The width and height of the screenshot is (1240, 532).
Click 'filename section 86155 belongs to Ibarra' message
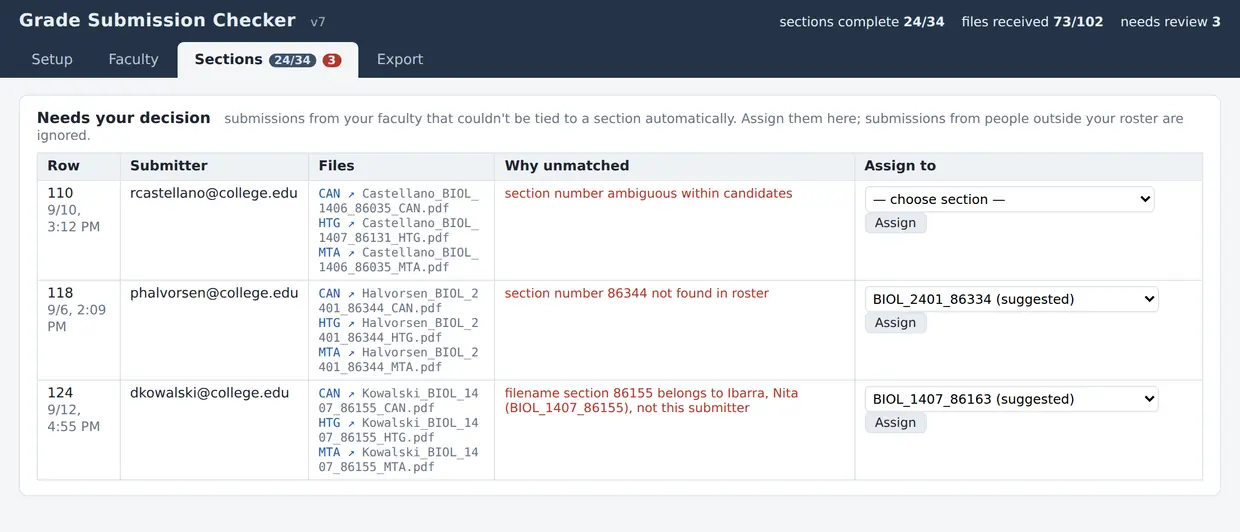click(651, 400)
